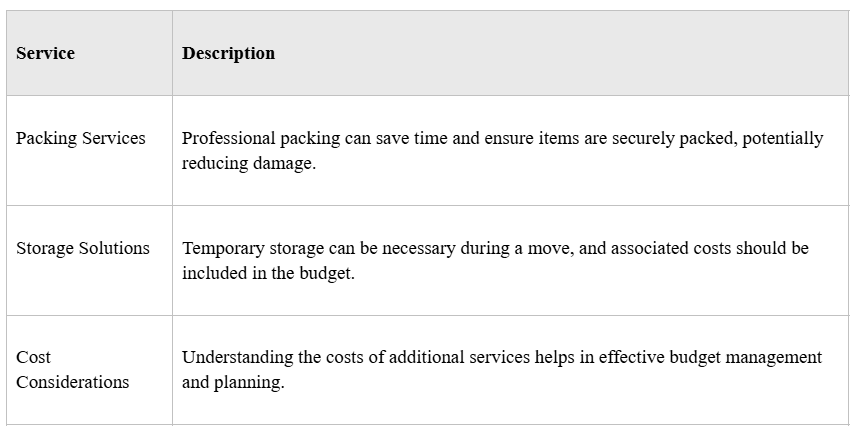Click the phrase 'reducing damage.'
This screenshot has width=856, height=432.
click(248, 163)
